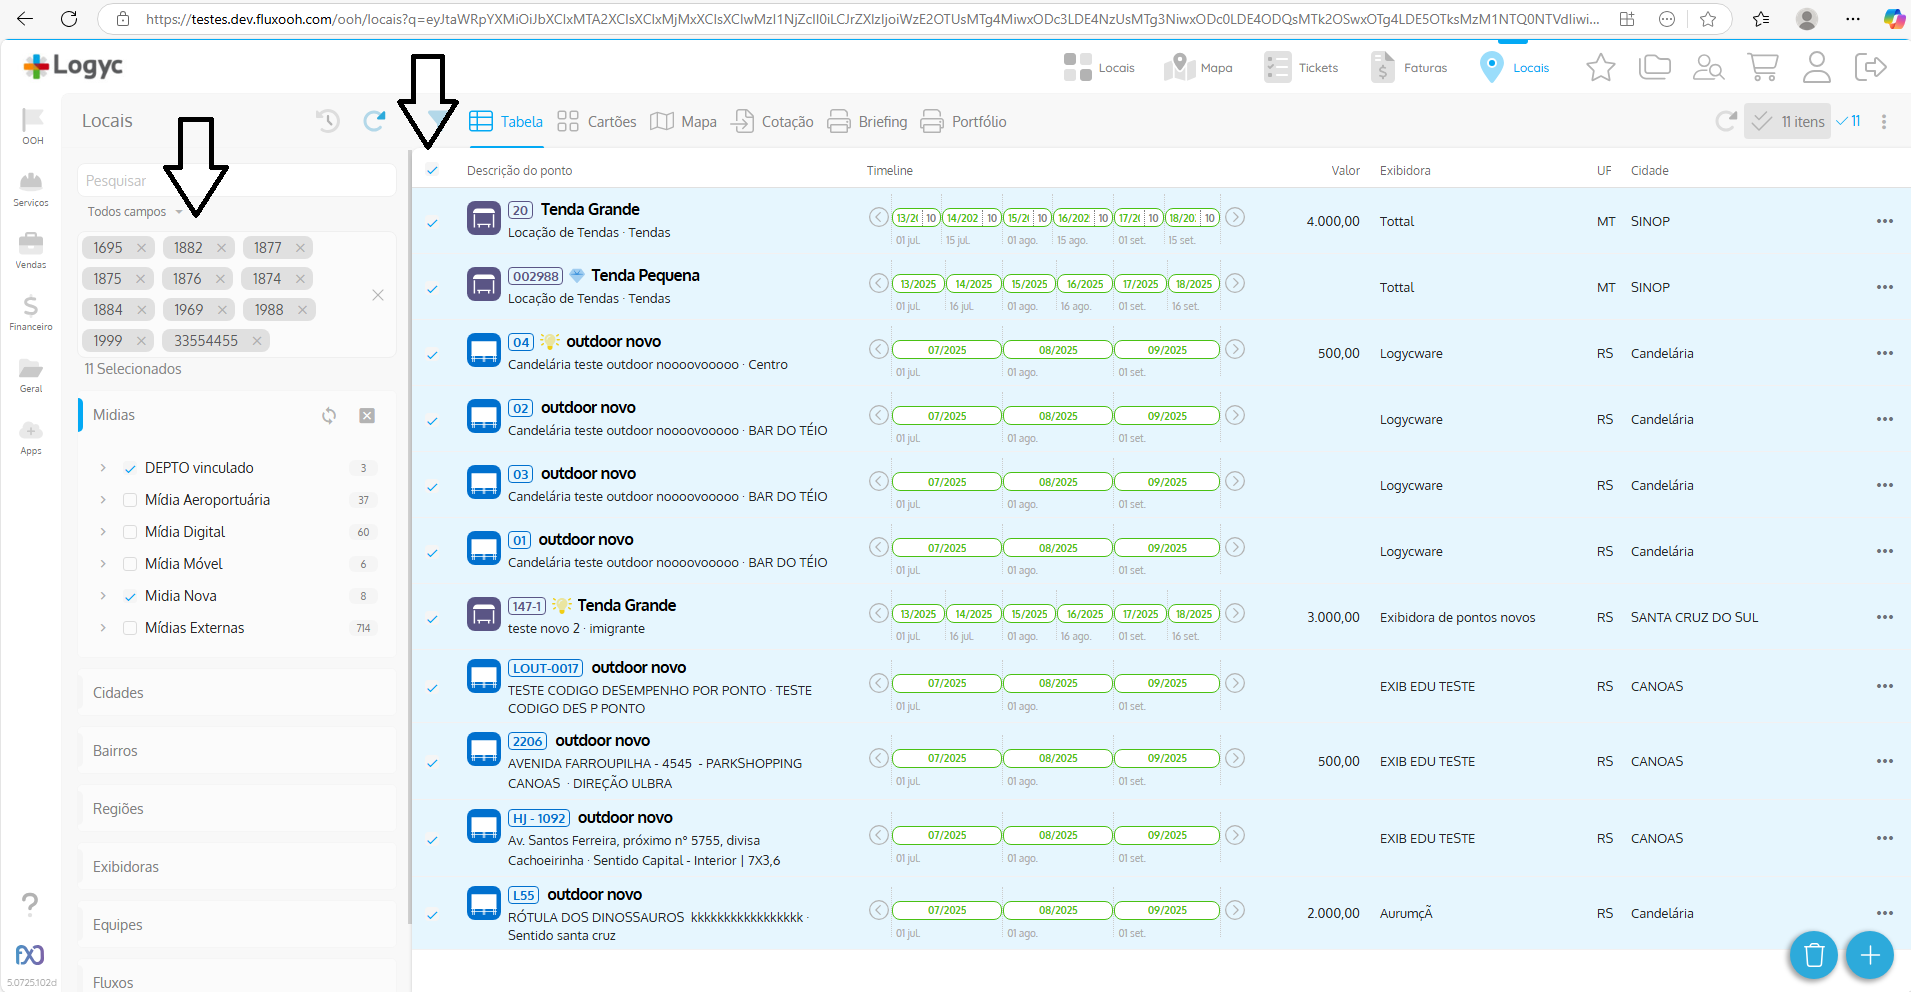Click the 07/2025 timeline period of outdoor novo 04
The image size is (1911, 992).
point(946,350)
